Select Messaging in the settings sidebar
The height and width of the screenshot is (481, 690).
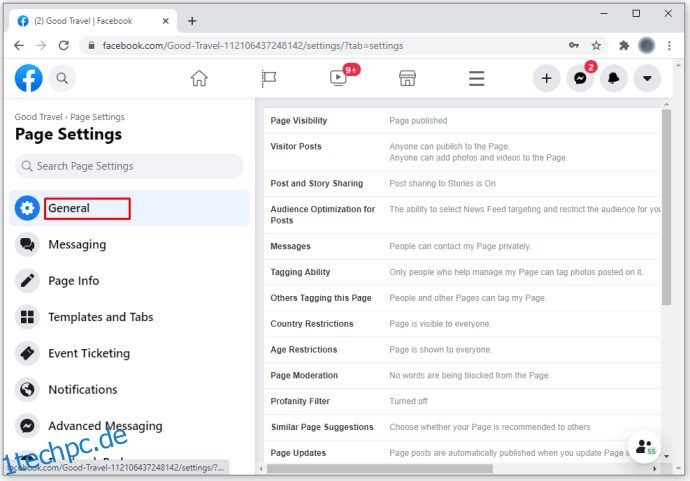(129, 244)
